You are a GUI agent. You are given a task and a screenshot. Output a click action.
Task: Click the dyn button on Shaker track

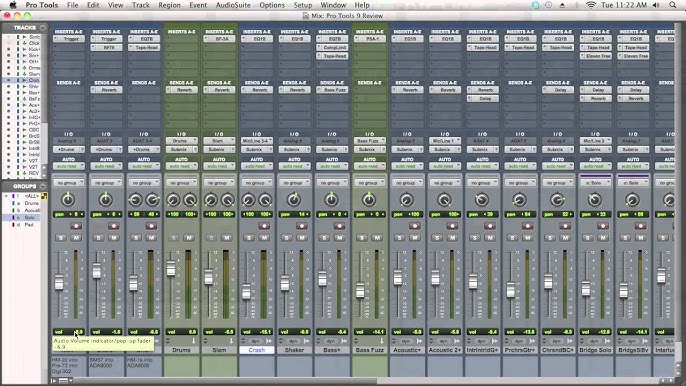tap(293, 341)
